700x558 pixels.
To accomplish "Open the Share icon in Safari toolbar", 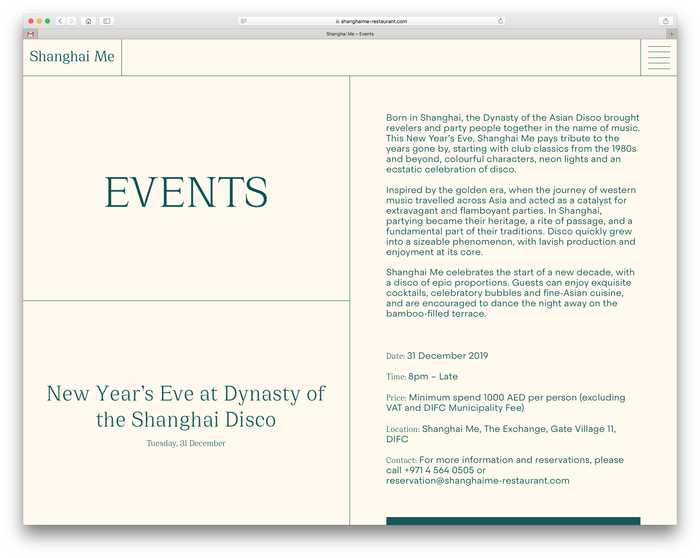I will click(666, 21).
